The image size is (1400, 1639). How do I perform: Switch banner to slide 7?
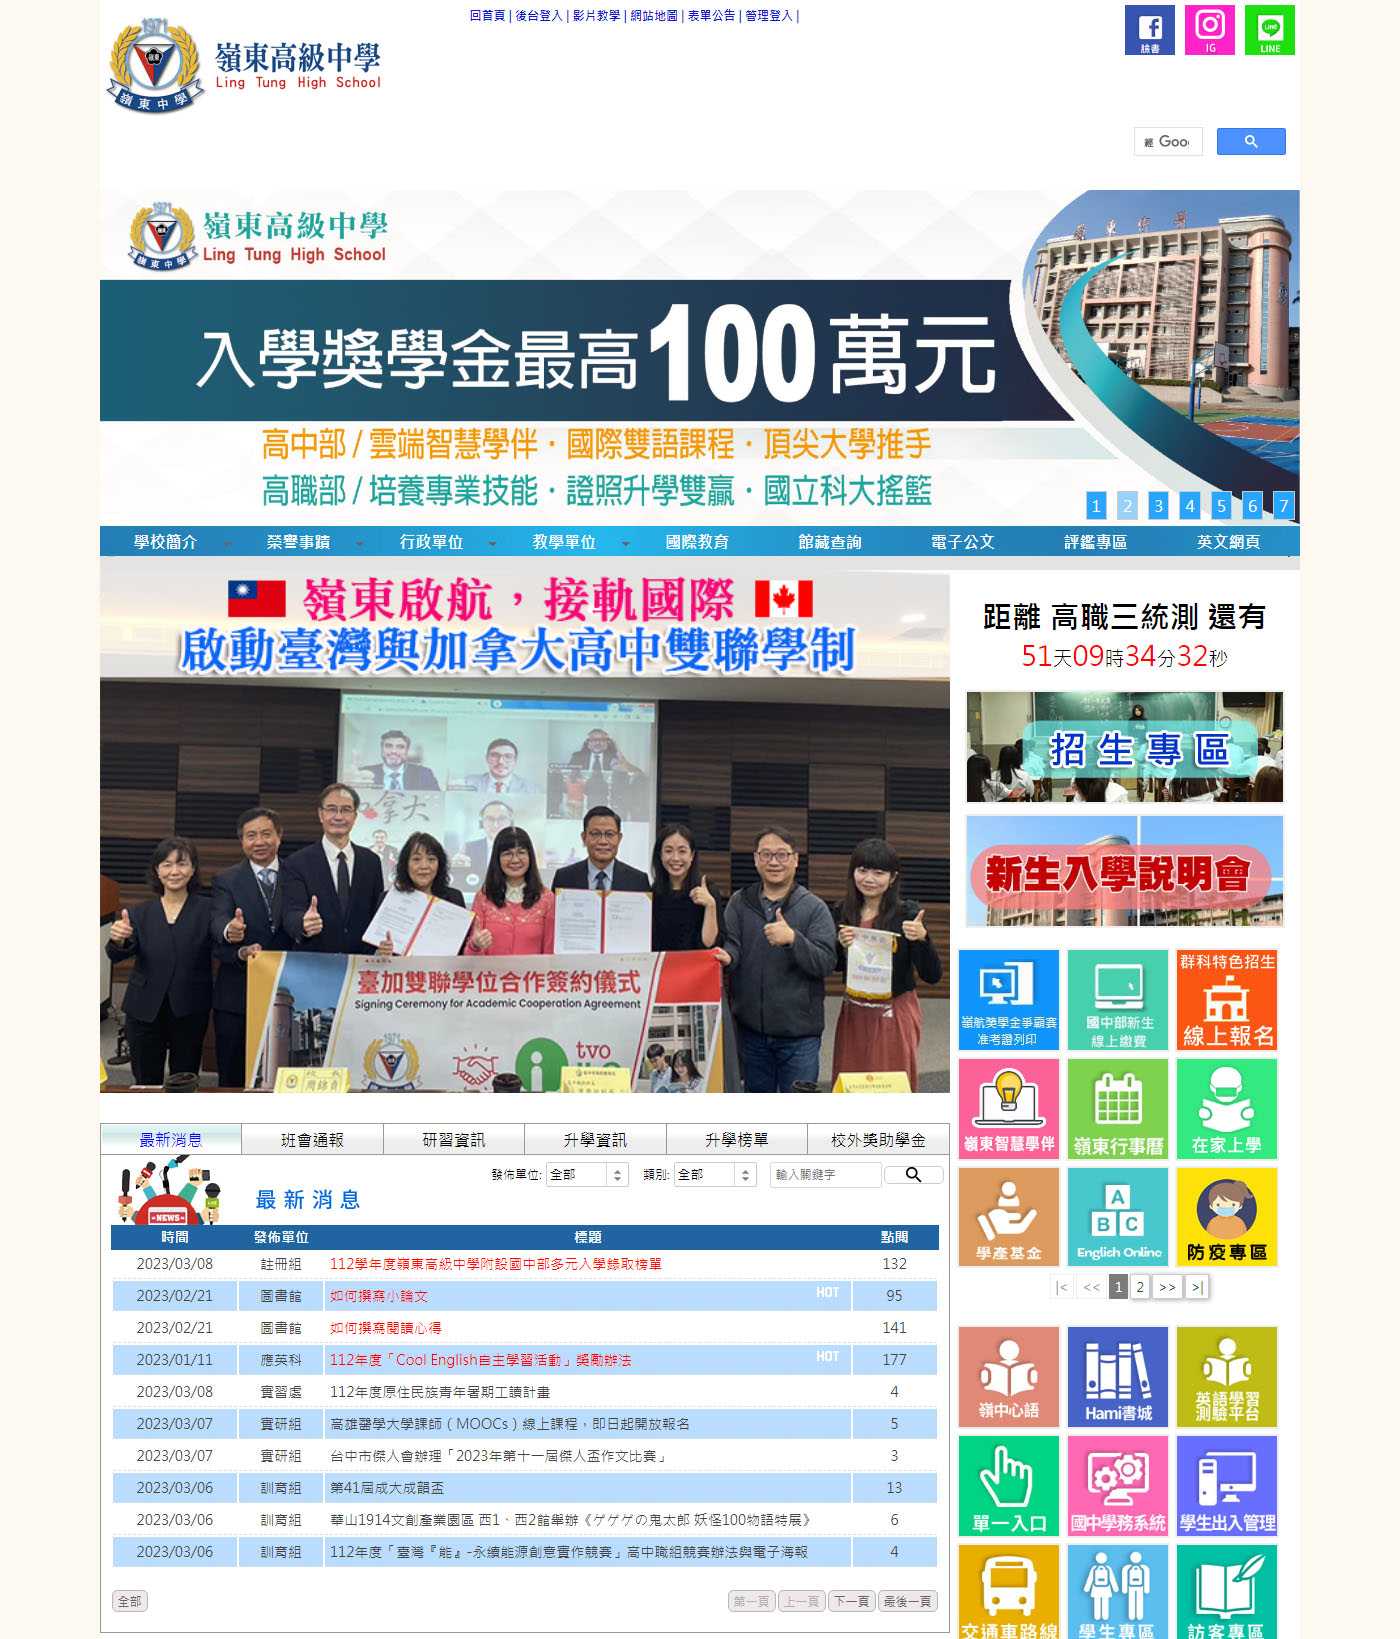tap(1283, 506)
